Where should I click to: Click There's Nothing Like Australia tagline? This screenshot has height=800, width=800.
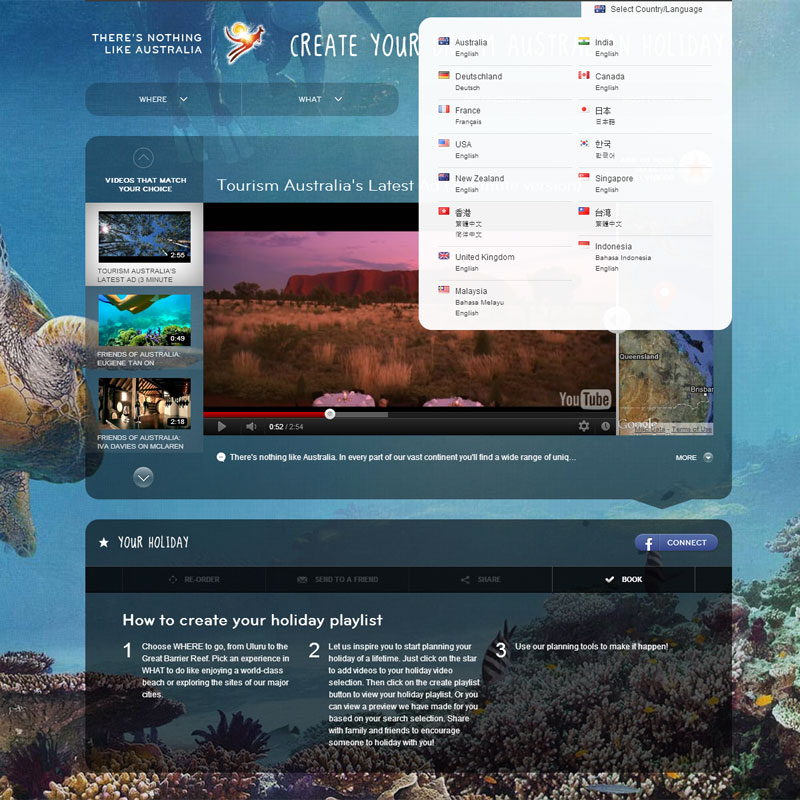146,43
